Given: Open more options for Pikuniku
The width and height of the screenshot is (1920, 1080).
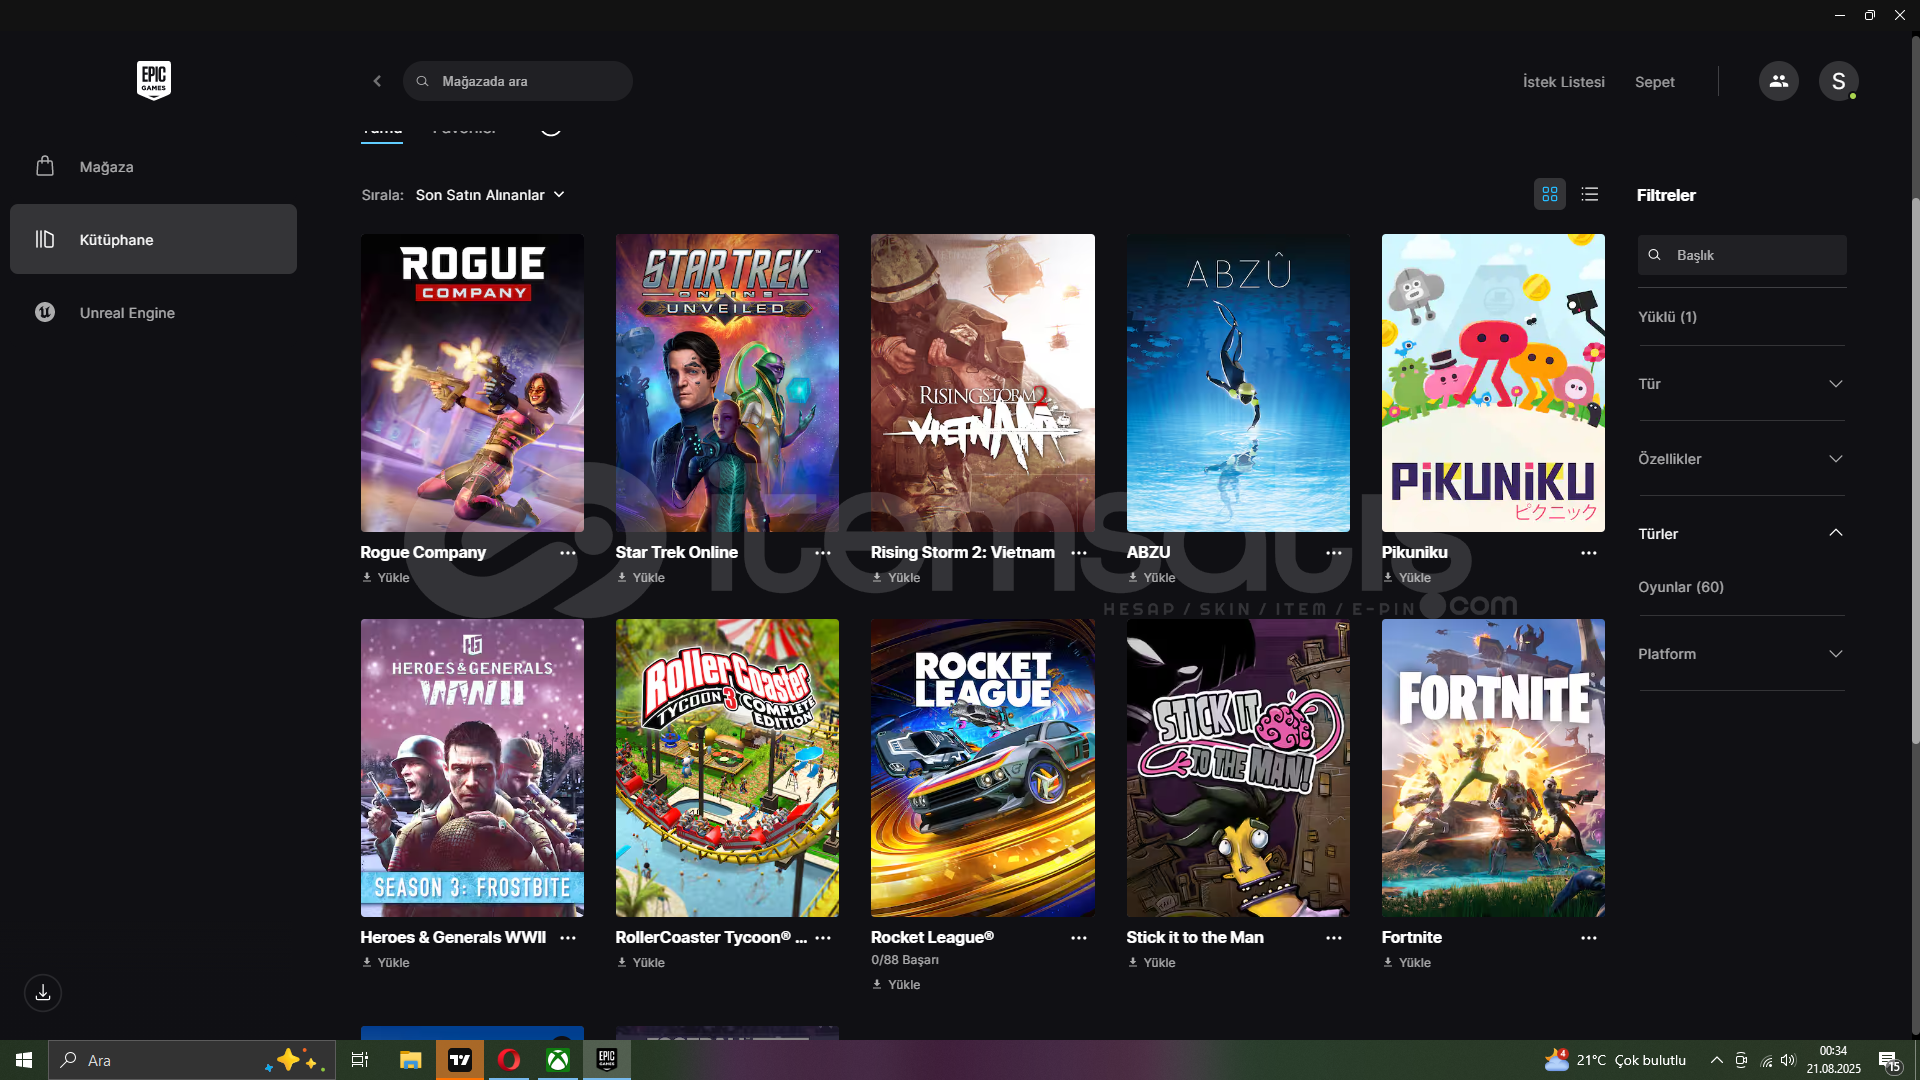Looking at the screenshot, I should click(x=1589, y=553).
